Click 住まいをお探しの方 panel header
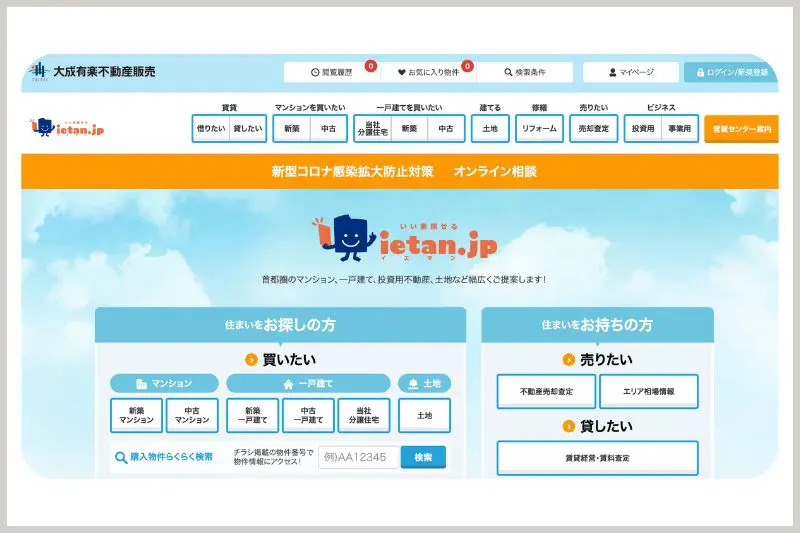This screenshot has width=800, height=533. tap(280, 324)
